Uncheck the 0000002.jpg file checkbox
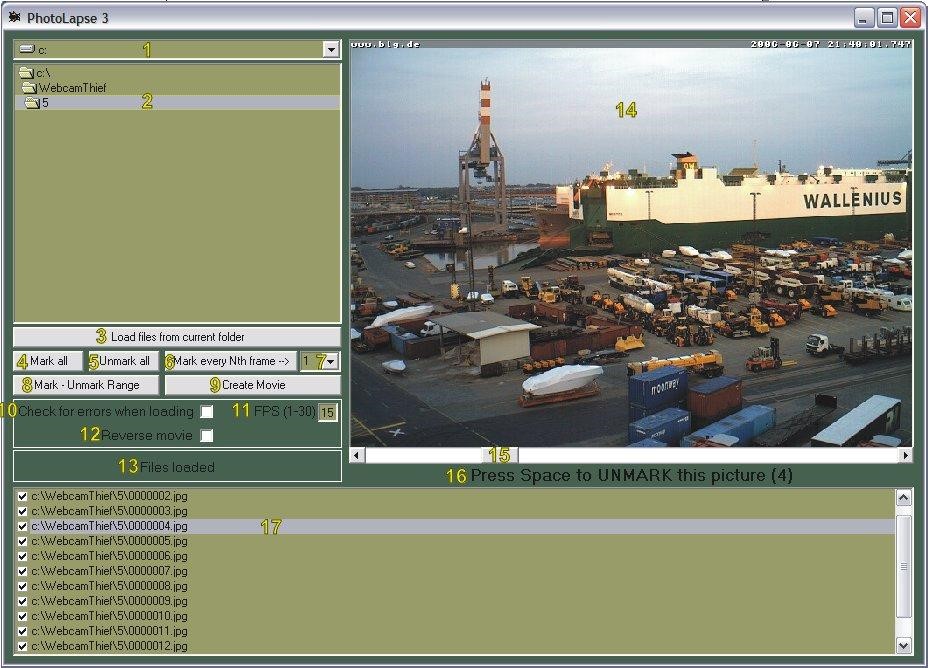The image size is (928, 668). (23, 496)
